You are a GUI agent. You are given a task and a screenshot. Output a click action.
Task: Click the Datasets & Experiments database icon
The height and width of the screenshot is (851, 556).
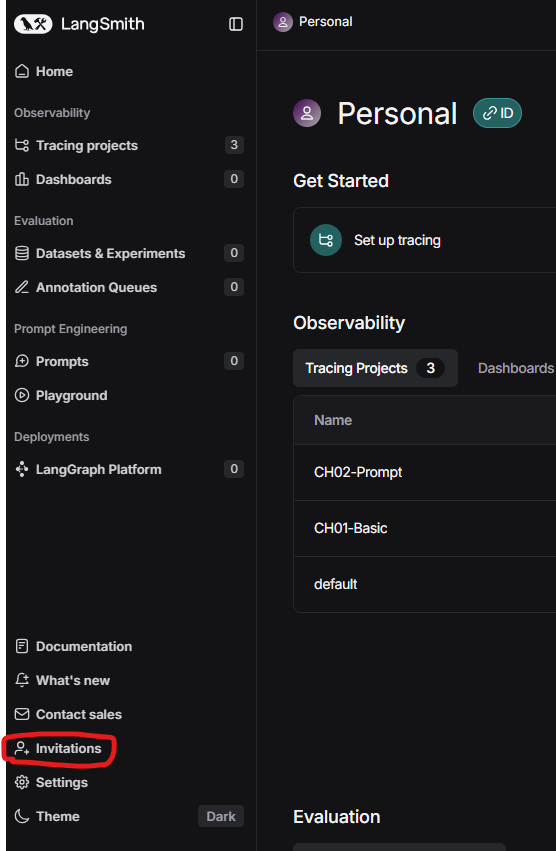(22, 253)
